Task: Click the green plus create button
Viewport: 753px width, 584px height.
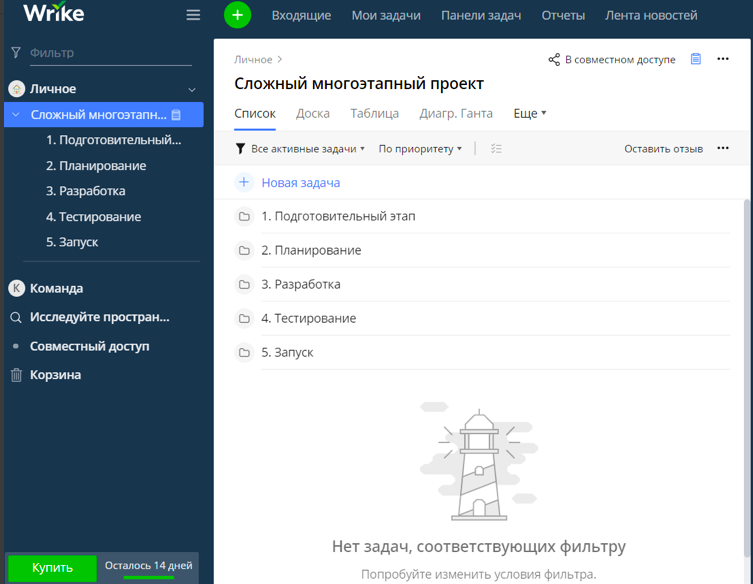Action: pos(237,15)
